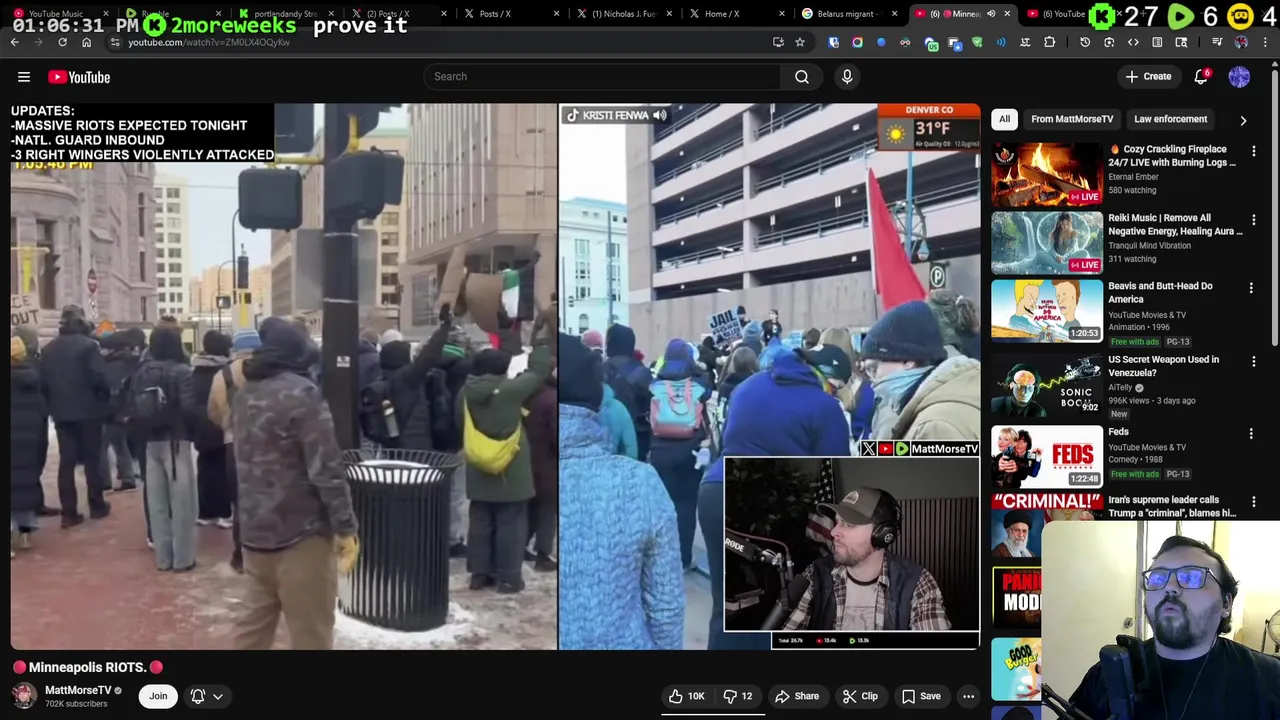Open the translate extension icon

tap(1025, 42)
